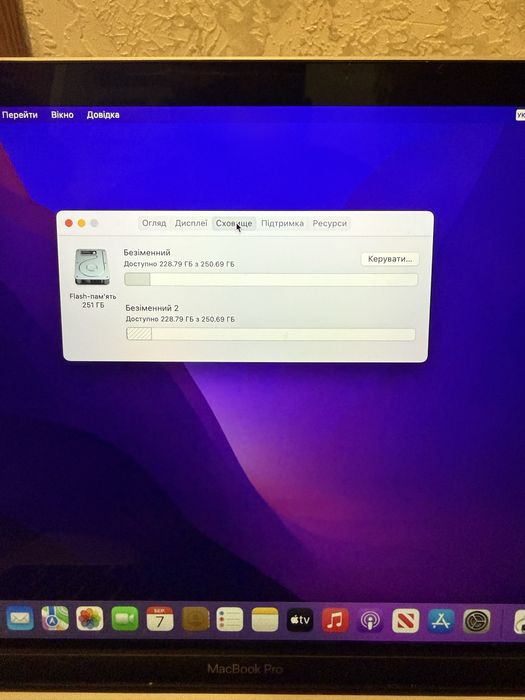Click the Flash-пам'ять 251 ГБ label

pos(93,300)
